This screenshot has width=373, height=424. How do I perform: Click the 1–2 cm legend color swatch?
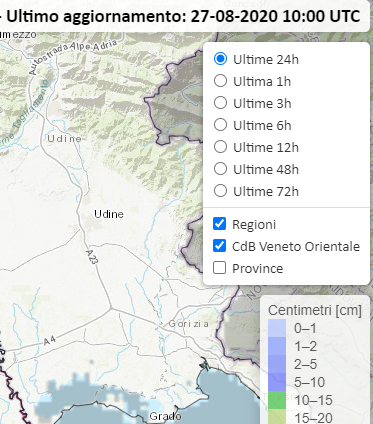click(277, 346)
